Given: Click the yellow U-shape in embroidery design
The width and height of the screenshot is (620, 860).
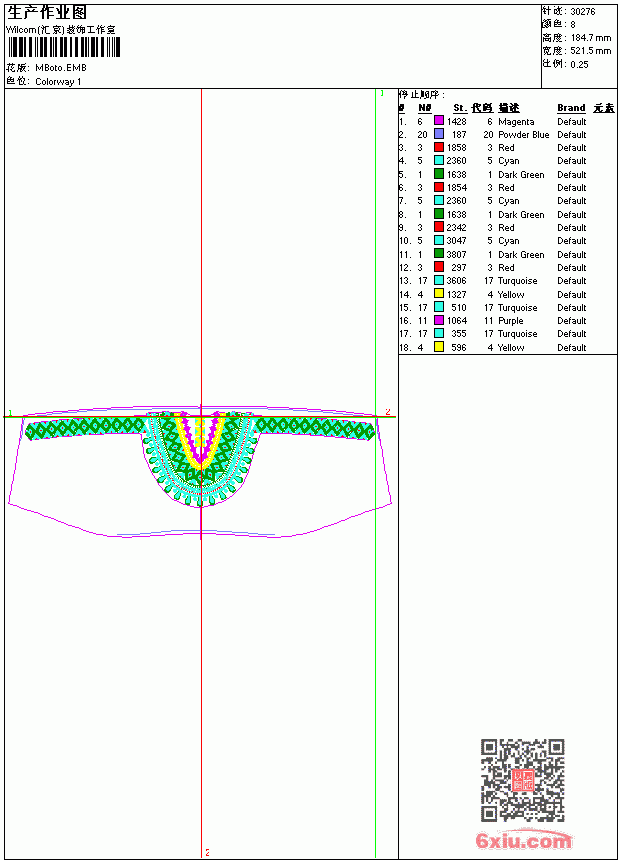Looking at the screenshot, I should tap(201, 445).
